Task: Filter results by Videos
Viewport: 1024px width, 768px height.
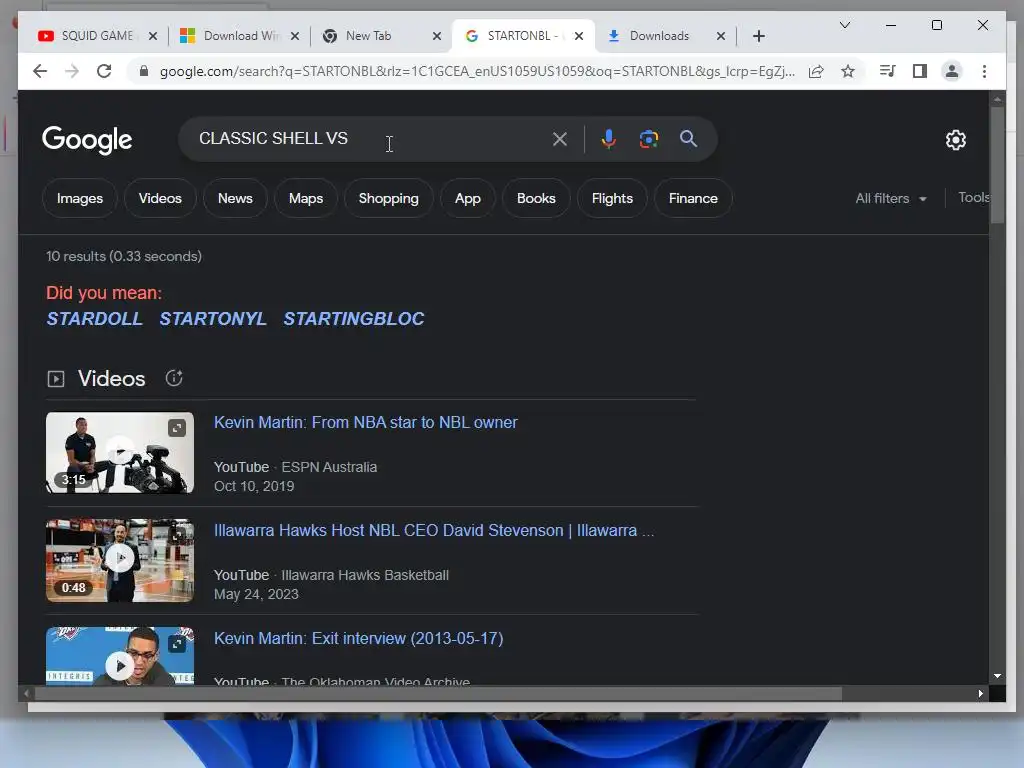Action: [160, 199]
